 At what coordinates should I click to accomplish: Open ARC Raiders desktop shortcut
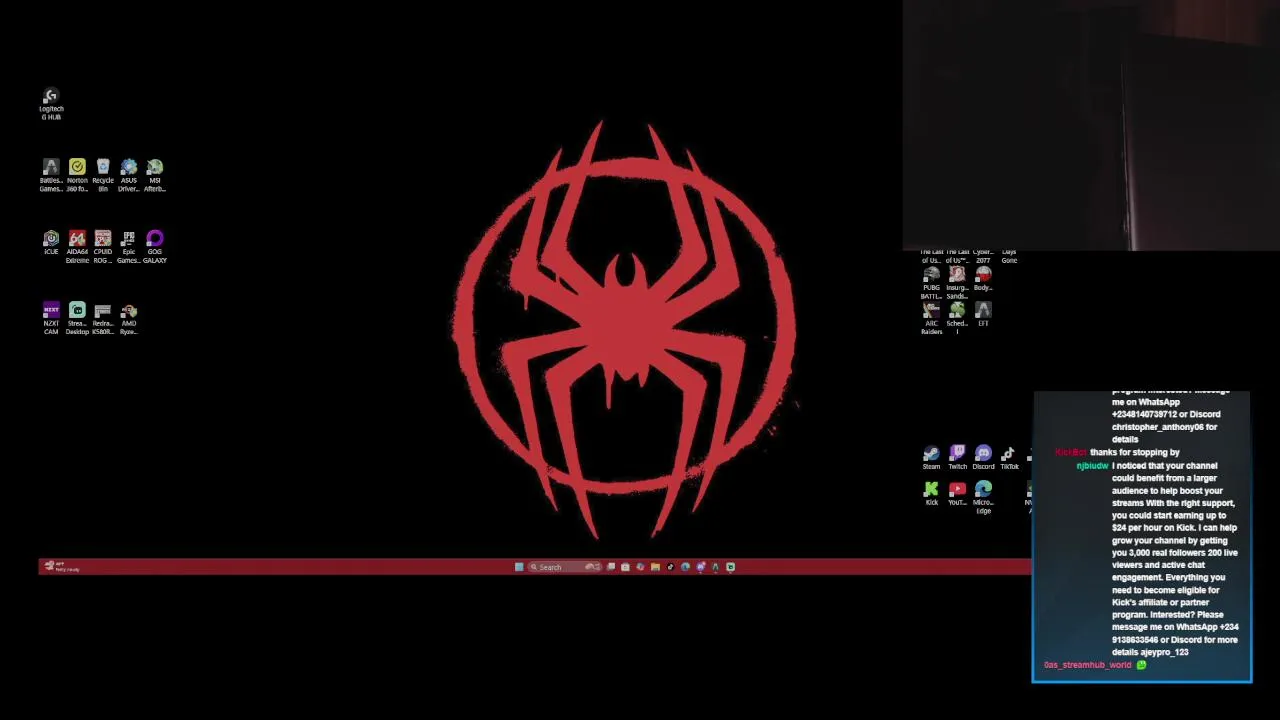[931, 319]
